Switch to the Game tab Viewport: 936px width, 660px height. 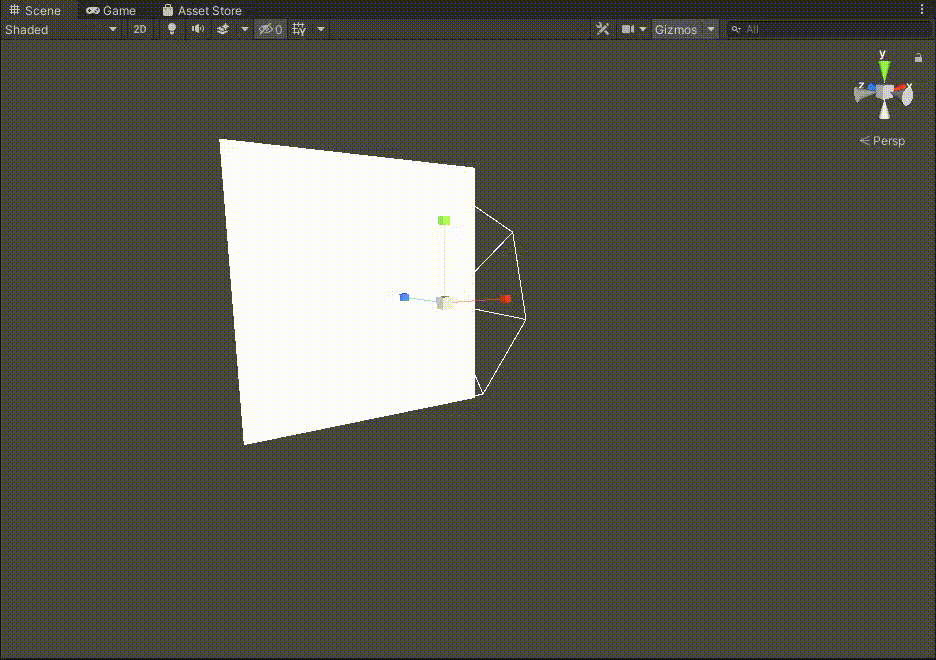[x=111, y=10]
